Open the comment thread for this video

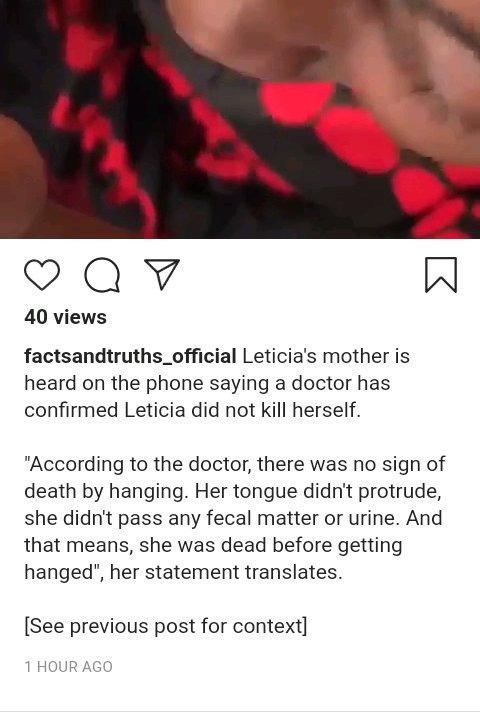pyautogui.click(x=102, y=275)
